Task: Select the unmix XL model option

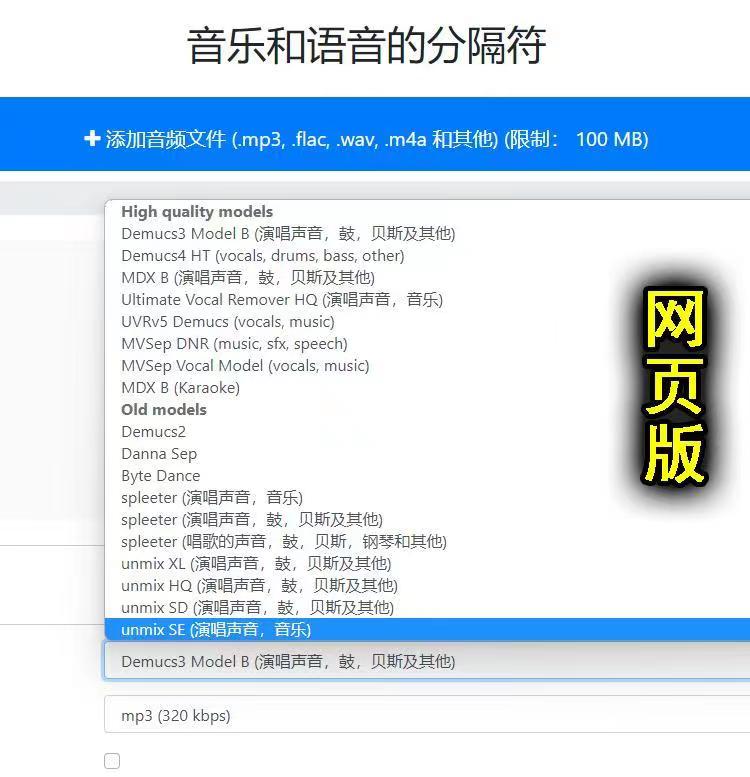Action: [x=256, y=563]
